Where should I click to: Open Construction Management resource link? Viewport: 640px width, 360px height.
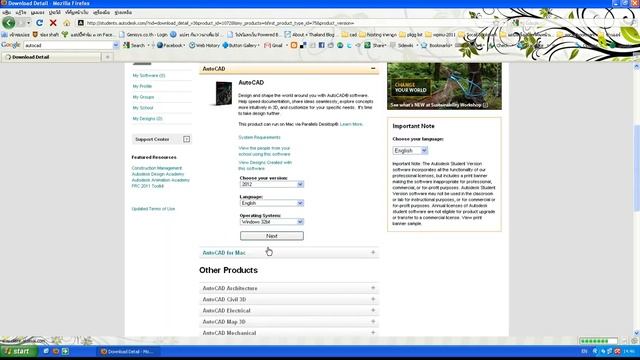click(157, 168)
